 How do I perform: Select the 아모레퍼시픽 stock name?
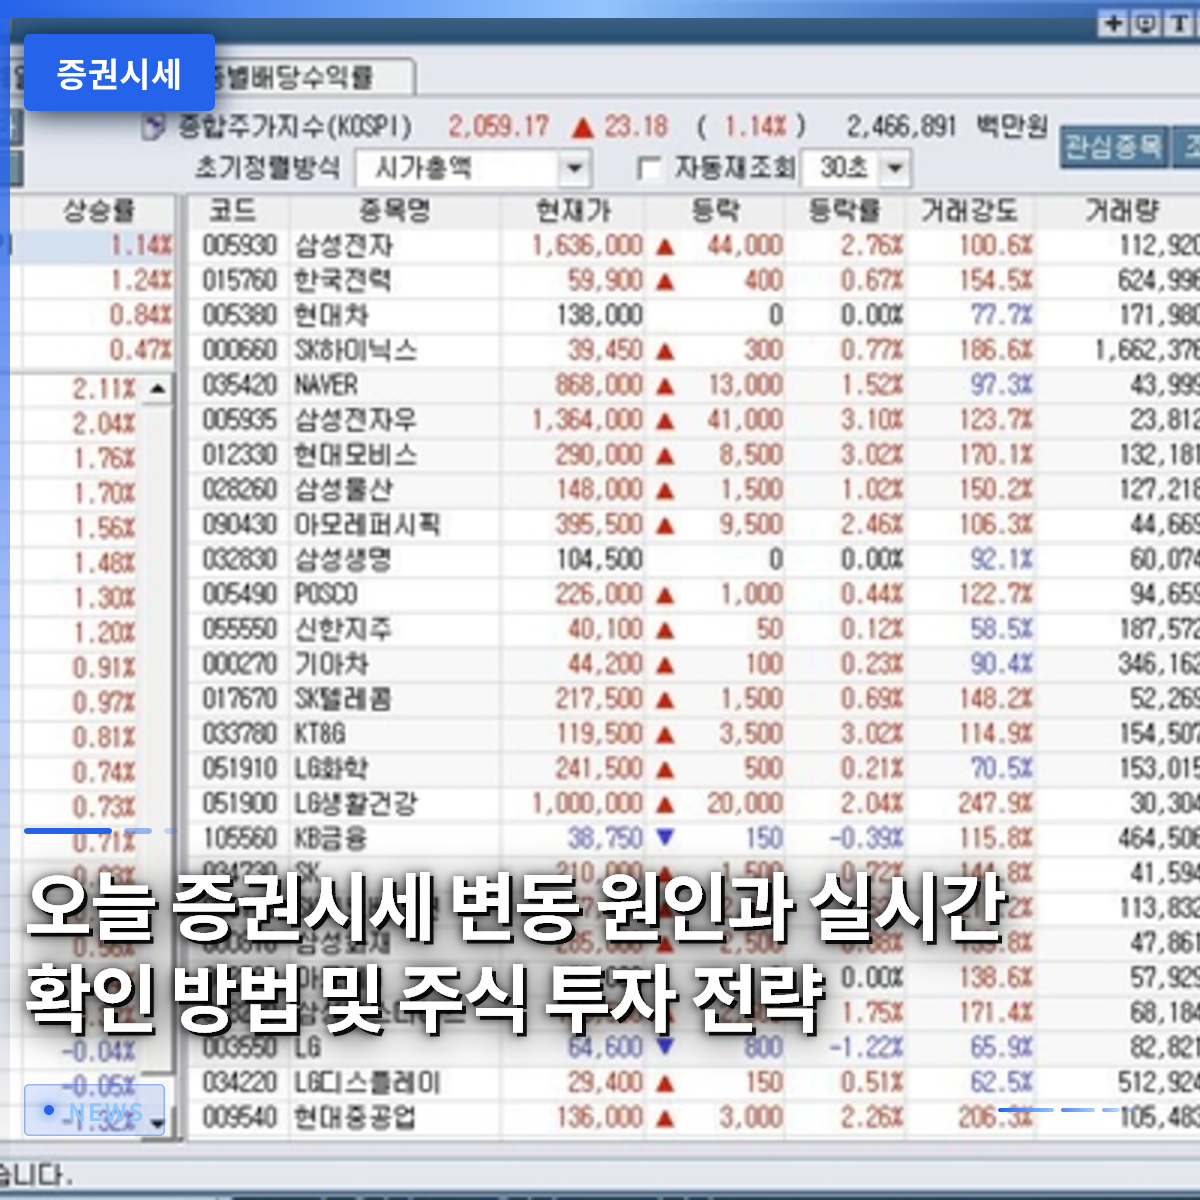[x=367, y=525]
